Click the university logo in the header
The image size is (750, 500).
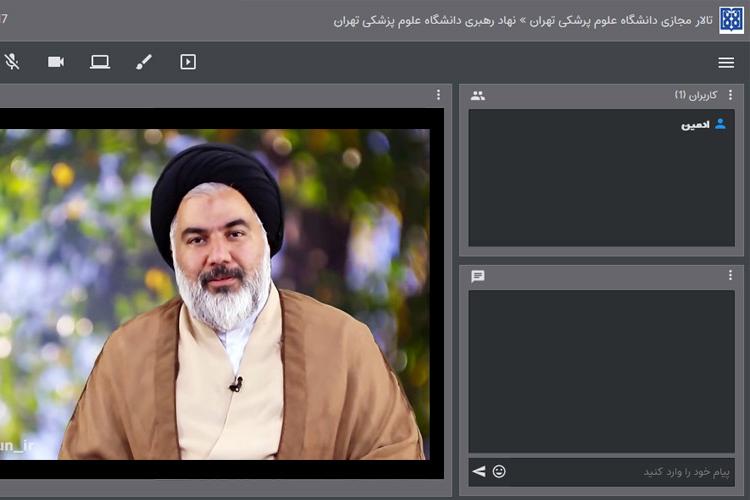732,20
